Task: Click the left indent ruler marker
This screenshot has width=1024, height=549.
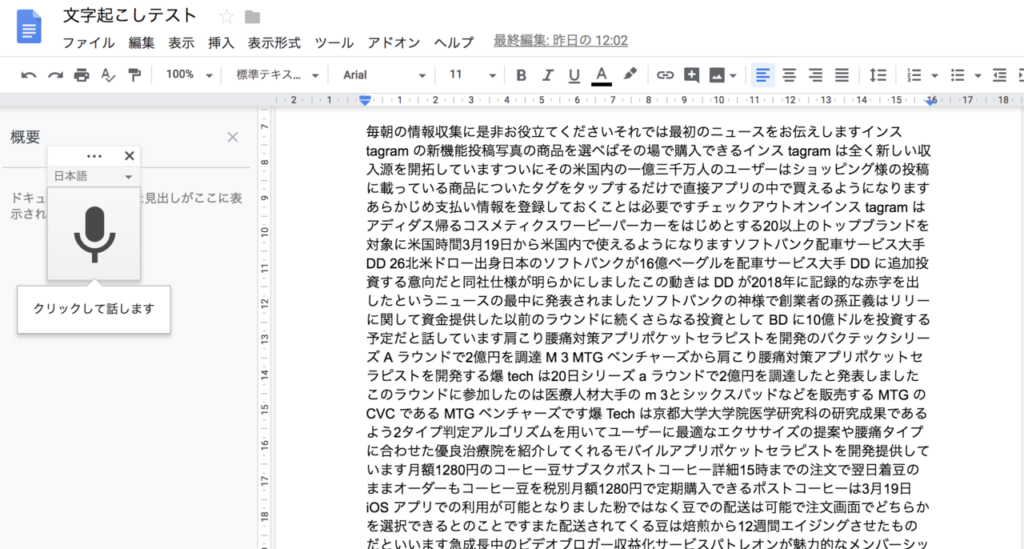Action: [365, 100]
